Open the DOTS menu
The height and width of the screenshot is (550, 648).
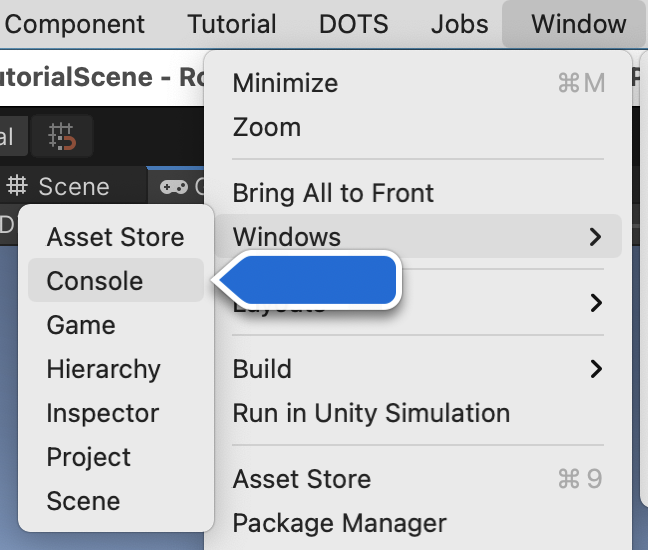tap(353, 24)
